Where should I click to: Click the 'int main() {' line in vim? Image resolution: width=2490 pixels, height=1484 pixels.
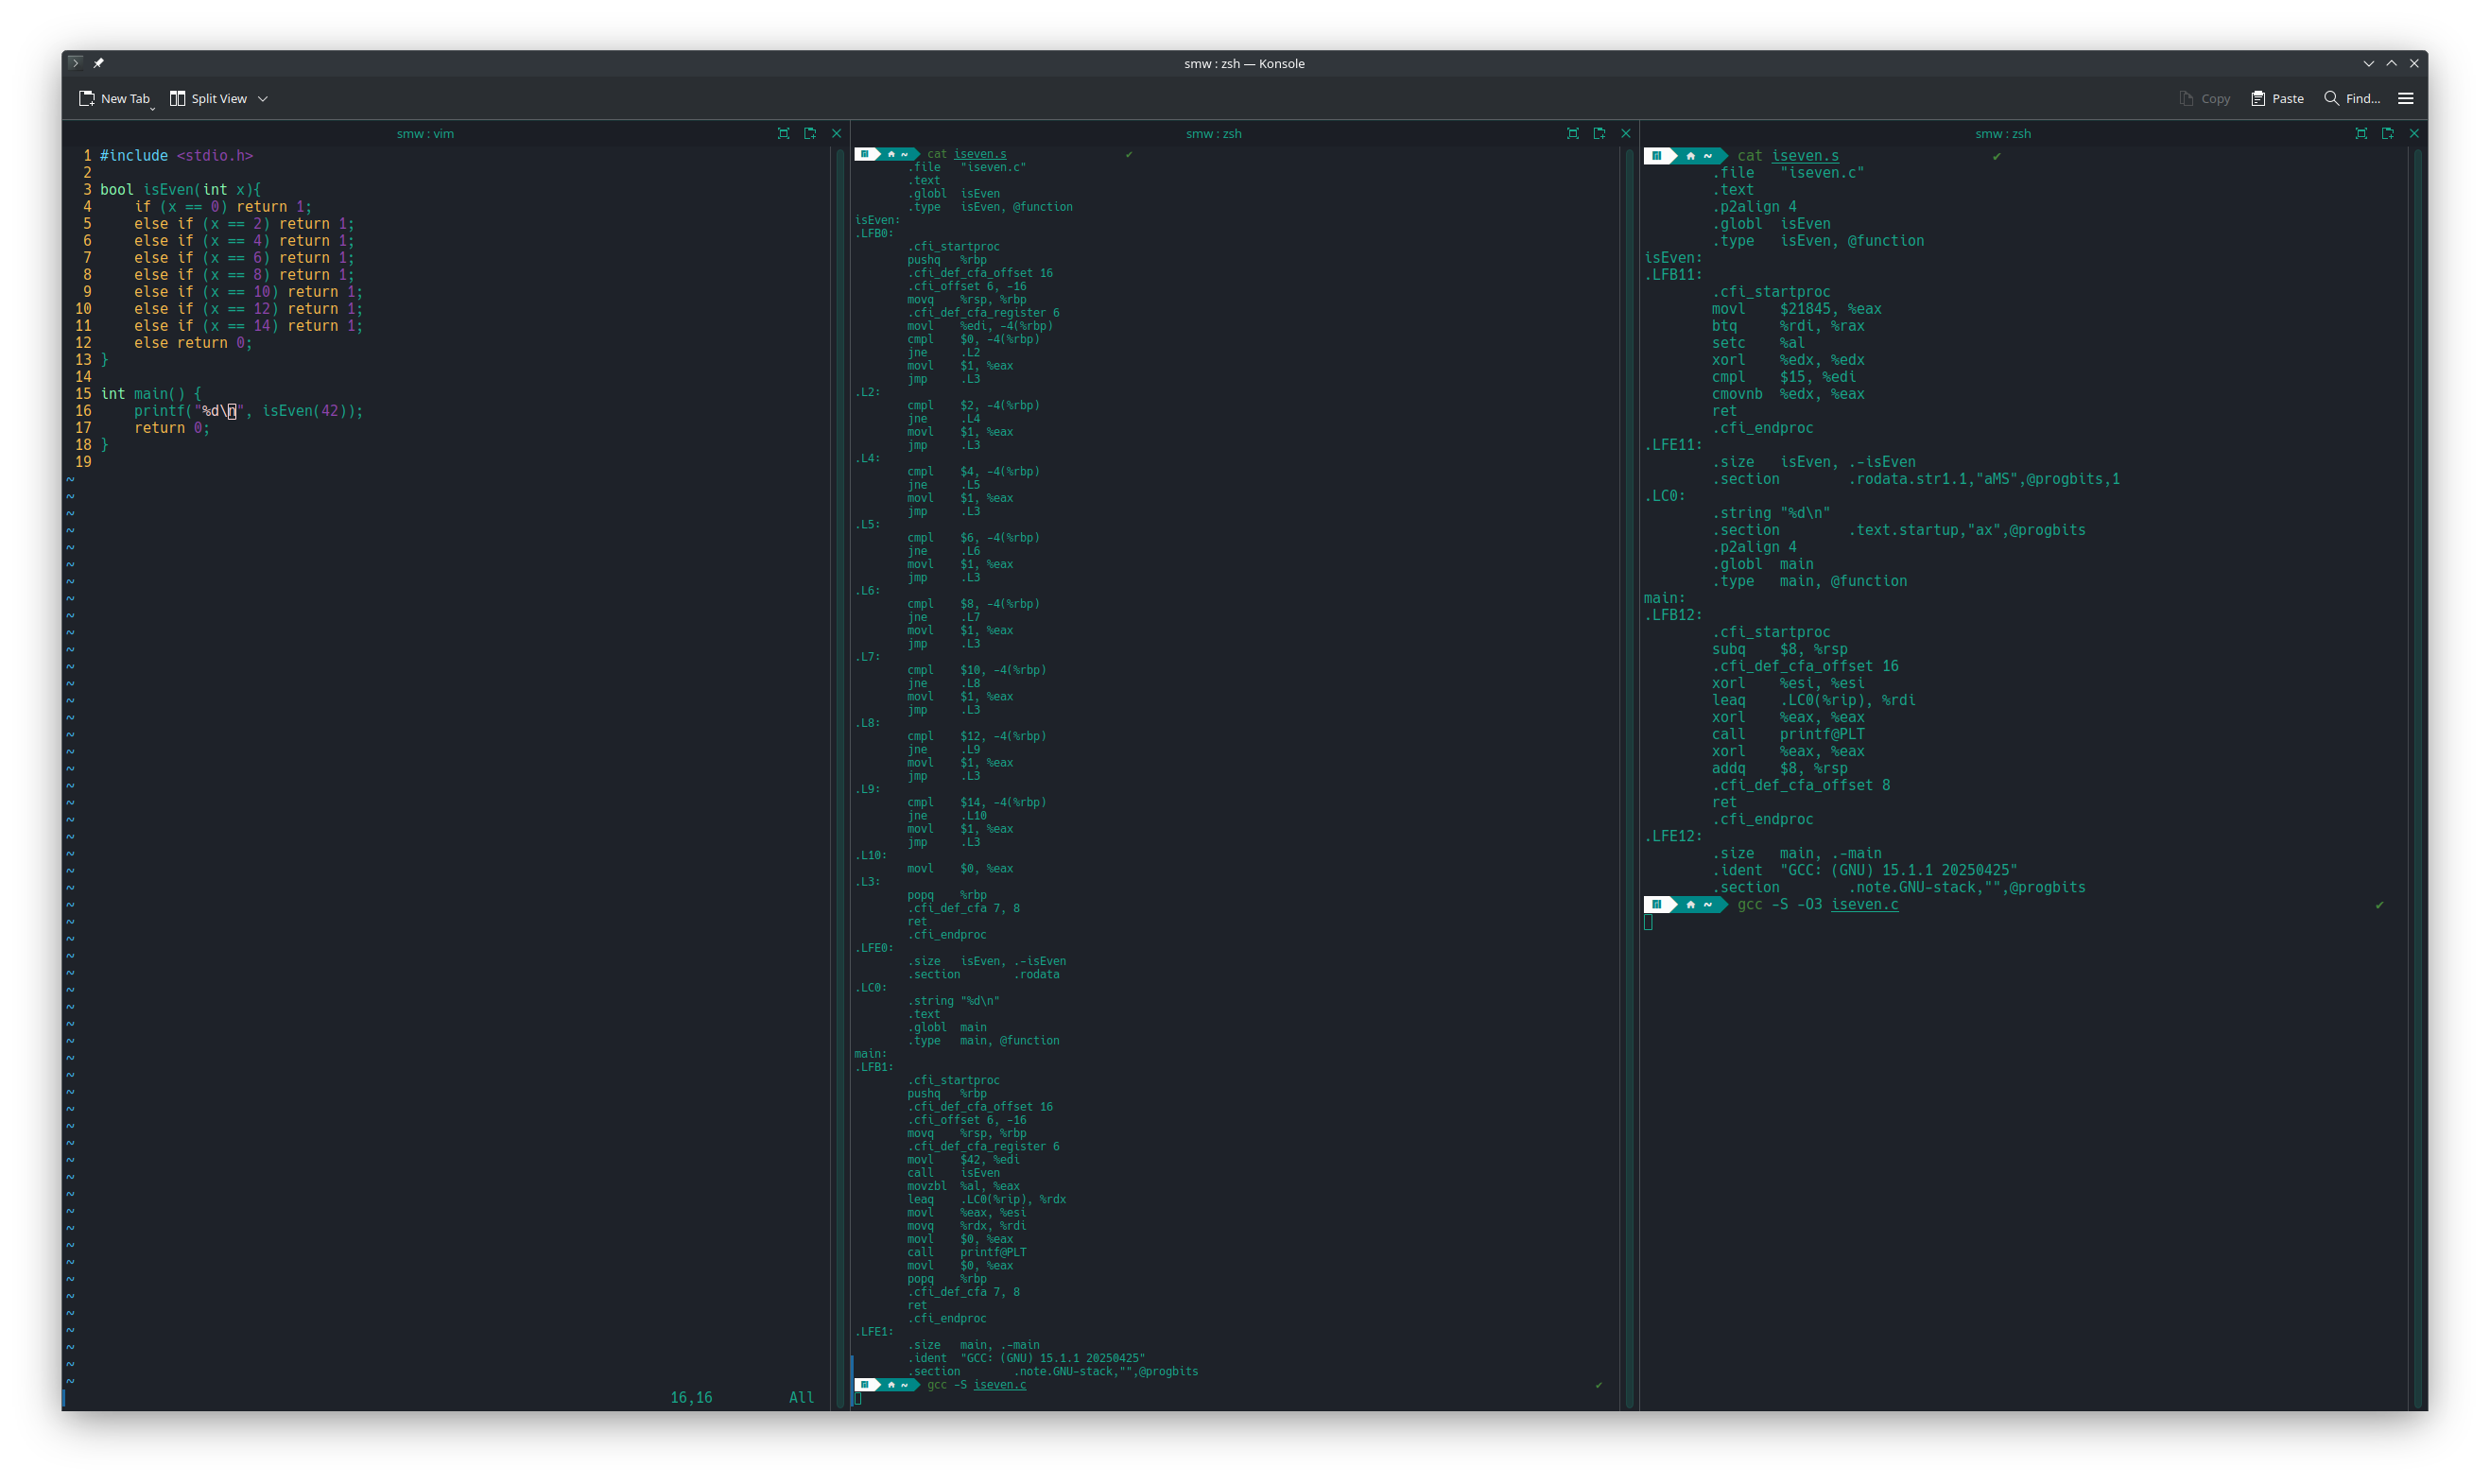151,394
